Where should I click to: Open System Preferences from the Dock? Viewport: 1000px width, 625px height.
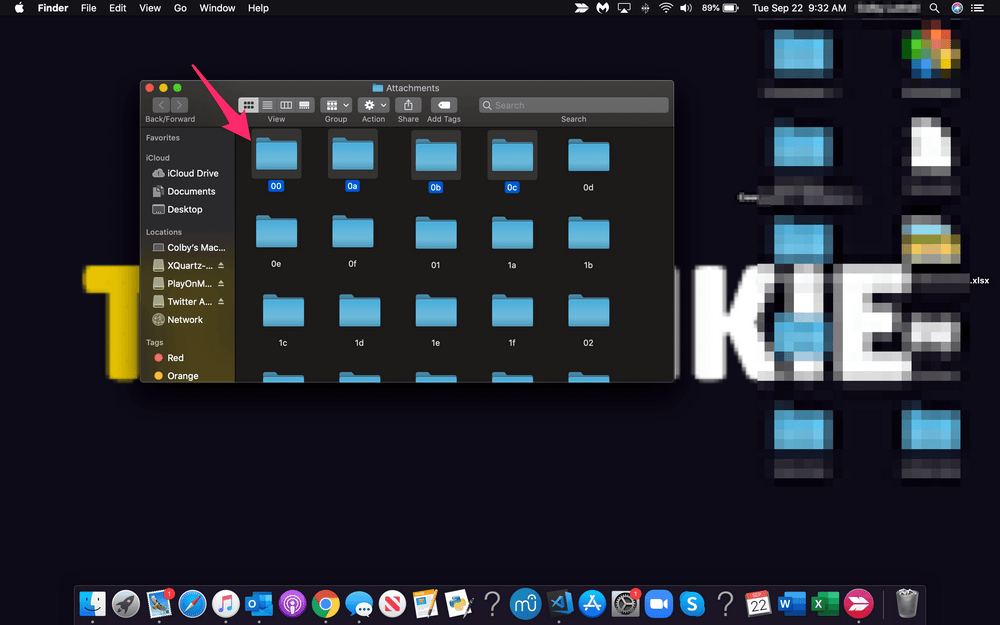[x=625, y=603]
